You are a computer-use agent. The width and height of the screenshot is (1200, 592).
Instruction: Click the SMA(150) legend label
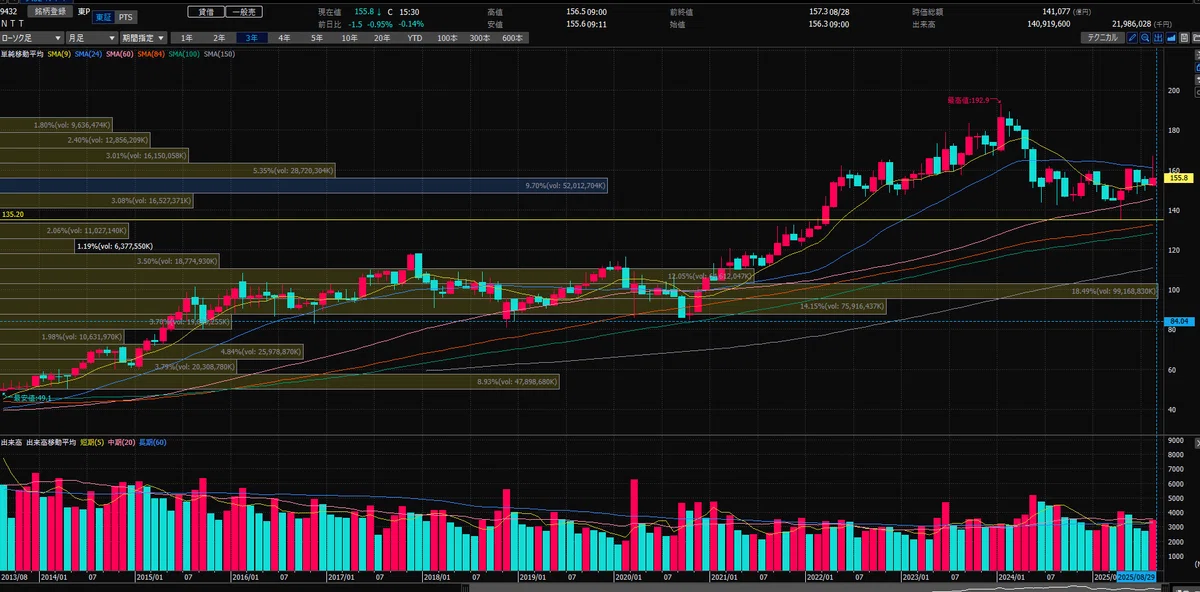tap(220, 53)
